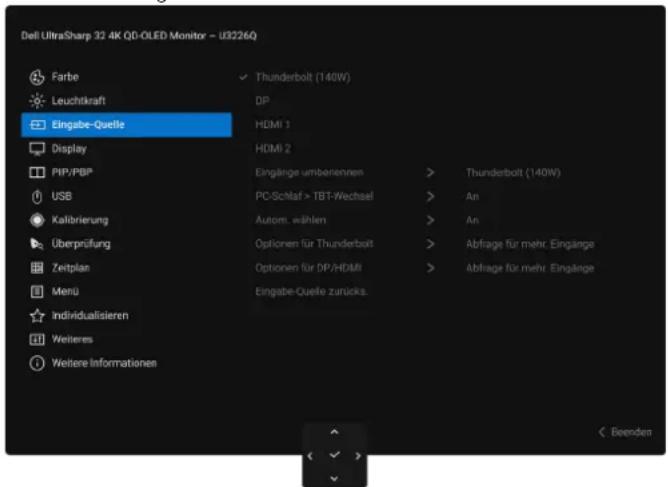Viewport: 668px width, 487px height.
Task: Click Eingabe-Quelle zurücks. reset option
Action: tap(311, 292)
